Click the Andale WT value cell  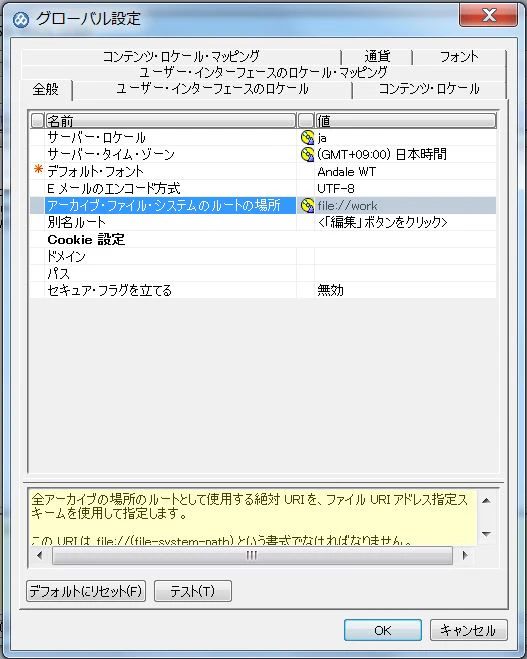[406, 171]
